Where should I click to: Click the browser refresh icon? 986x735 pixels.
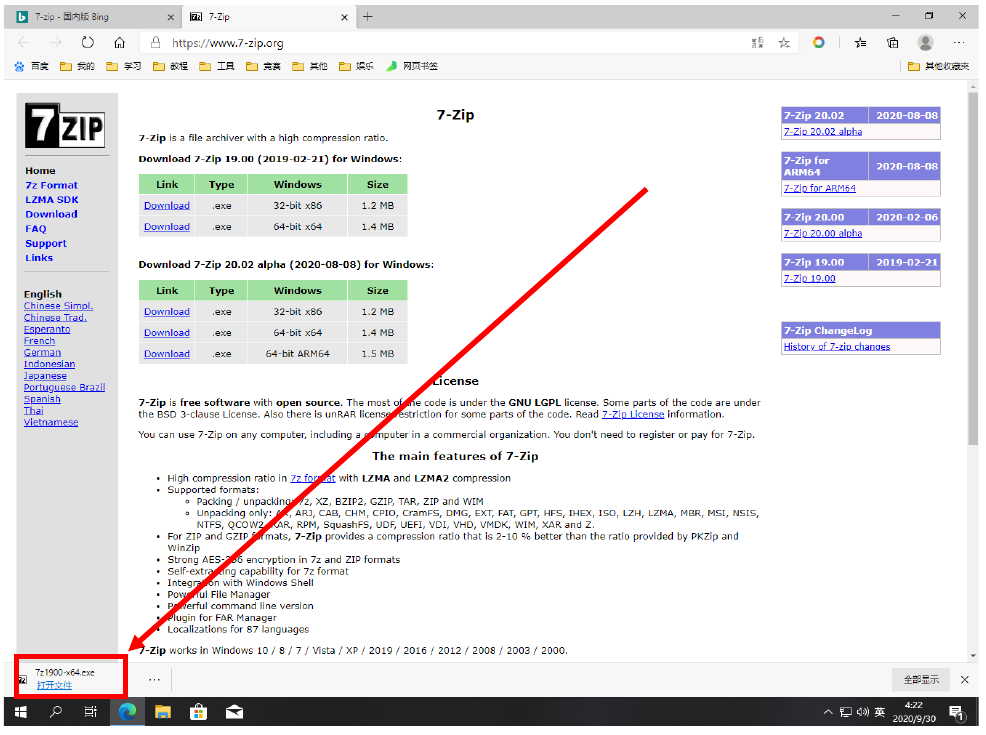[x=87, y=43]
